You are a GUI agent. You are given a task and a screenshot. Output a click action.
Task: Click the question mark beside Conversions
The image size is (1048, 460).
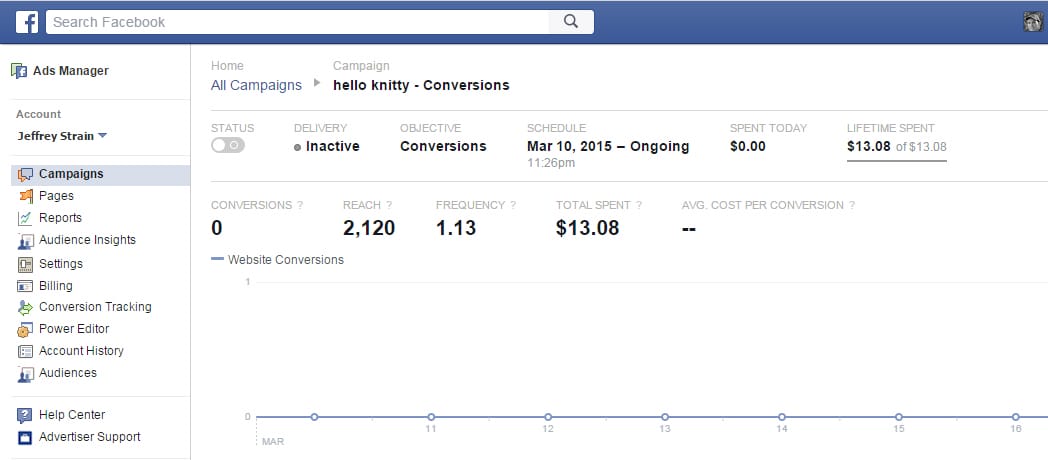coord(301,205)
